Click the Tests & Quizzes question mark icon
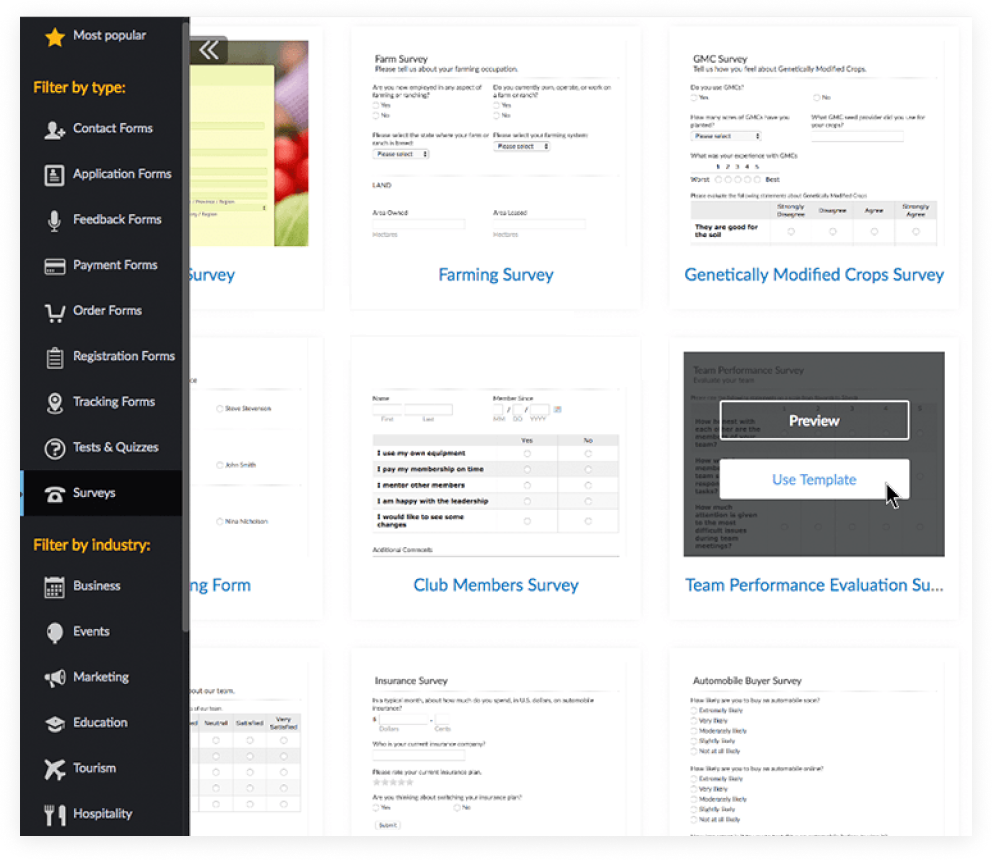The width and height of the screenshot is (992, 860). 55,449
